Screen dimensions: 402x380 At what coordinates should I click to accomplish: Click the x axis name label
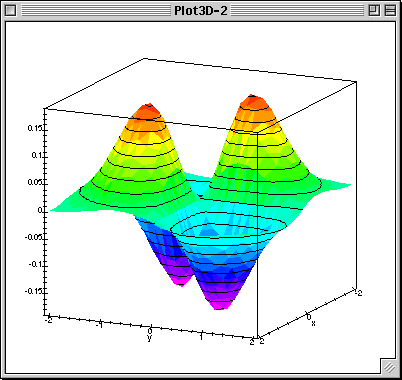(x=313, y=323)
